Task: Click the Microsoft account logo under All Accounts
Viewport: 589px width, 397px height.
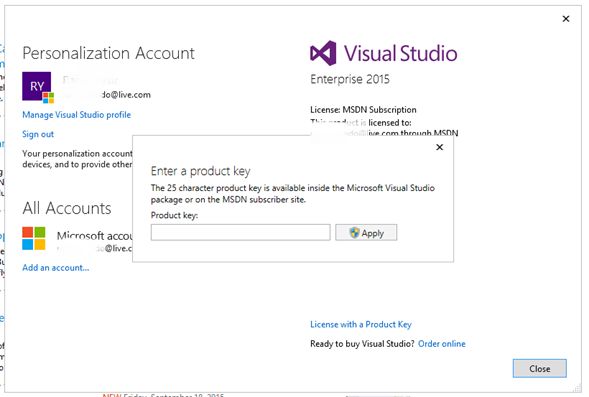Action: click(34, 238)
